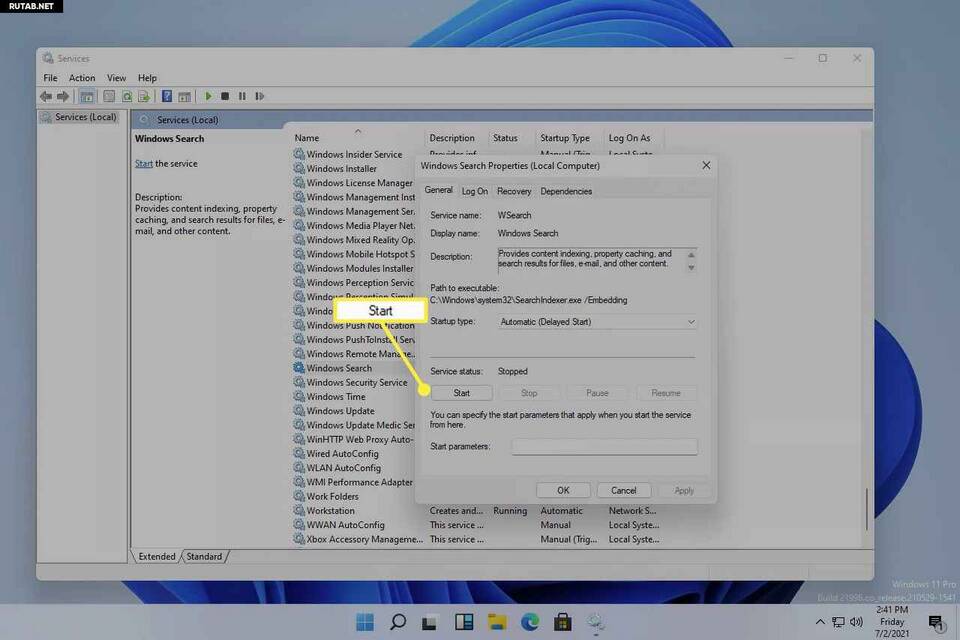The height and width of the screenshot is (640, 960).
Task: Click the Services app icon in the taskbar
Action: [x=596, y=622]
